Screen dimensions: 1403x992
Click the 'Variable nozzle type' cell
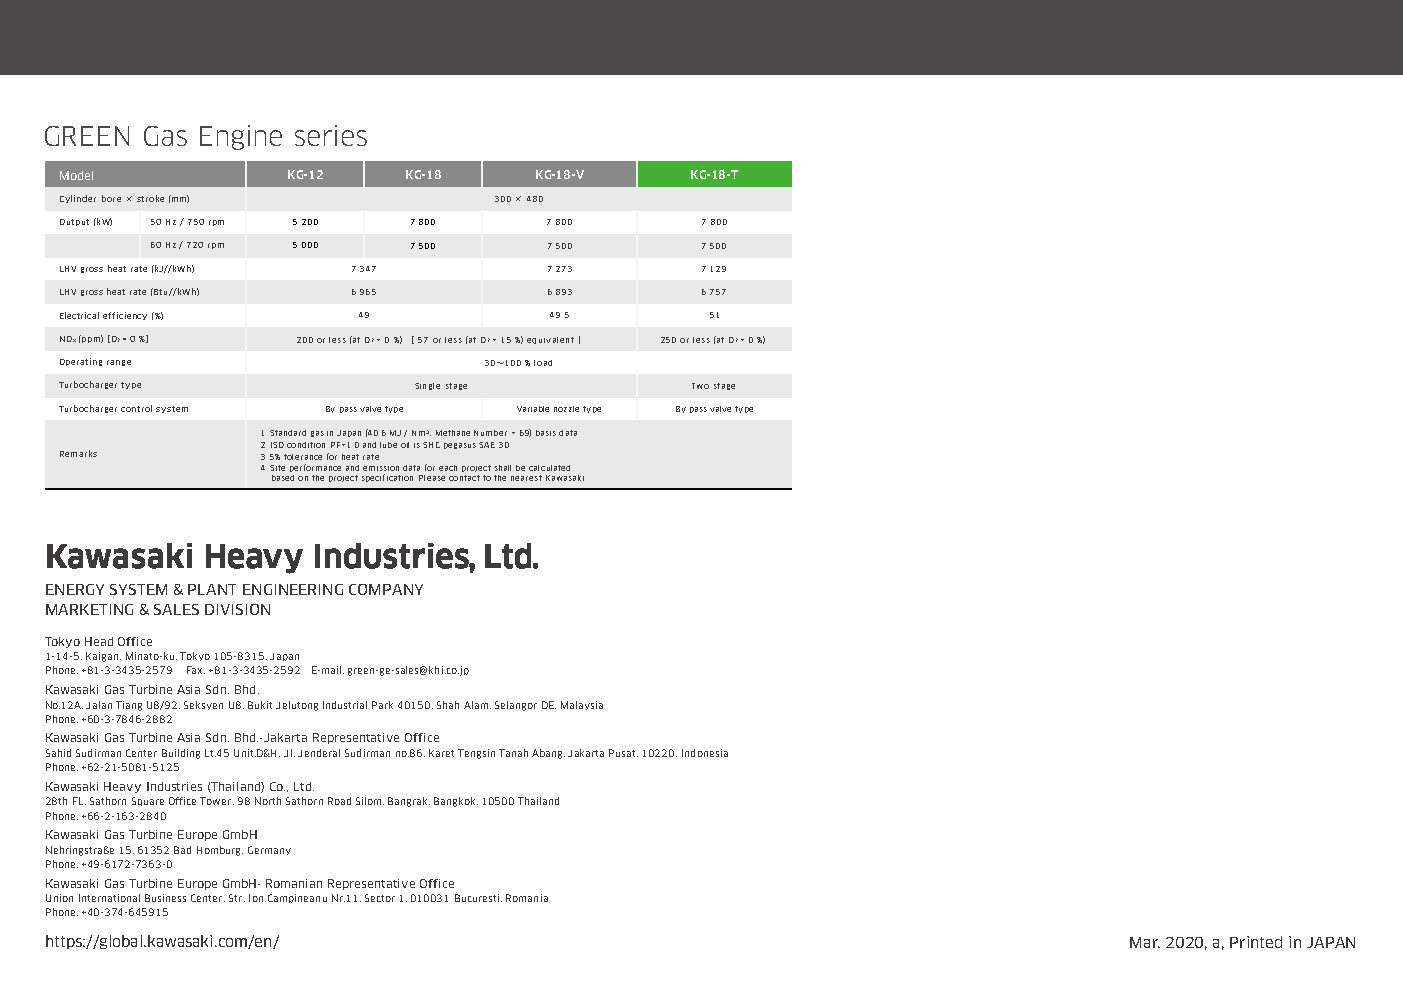click(560, 409)
